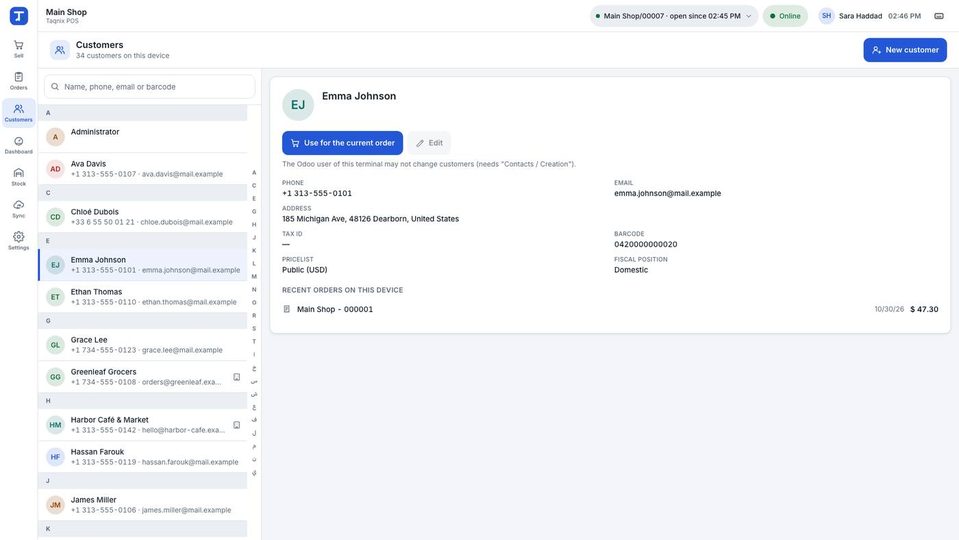Click the company icon on Harbor Café & Market row

[237, 424]
